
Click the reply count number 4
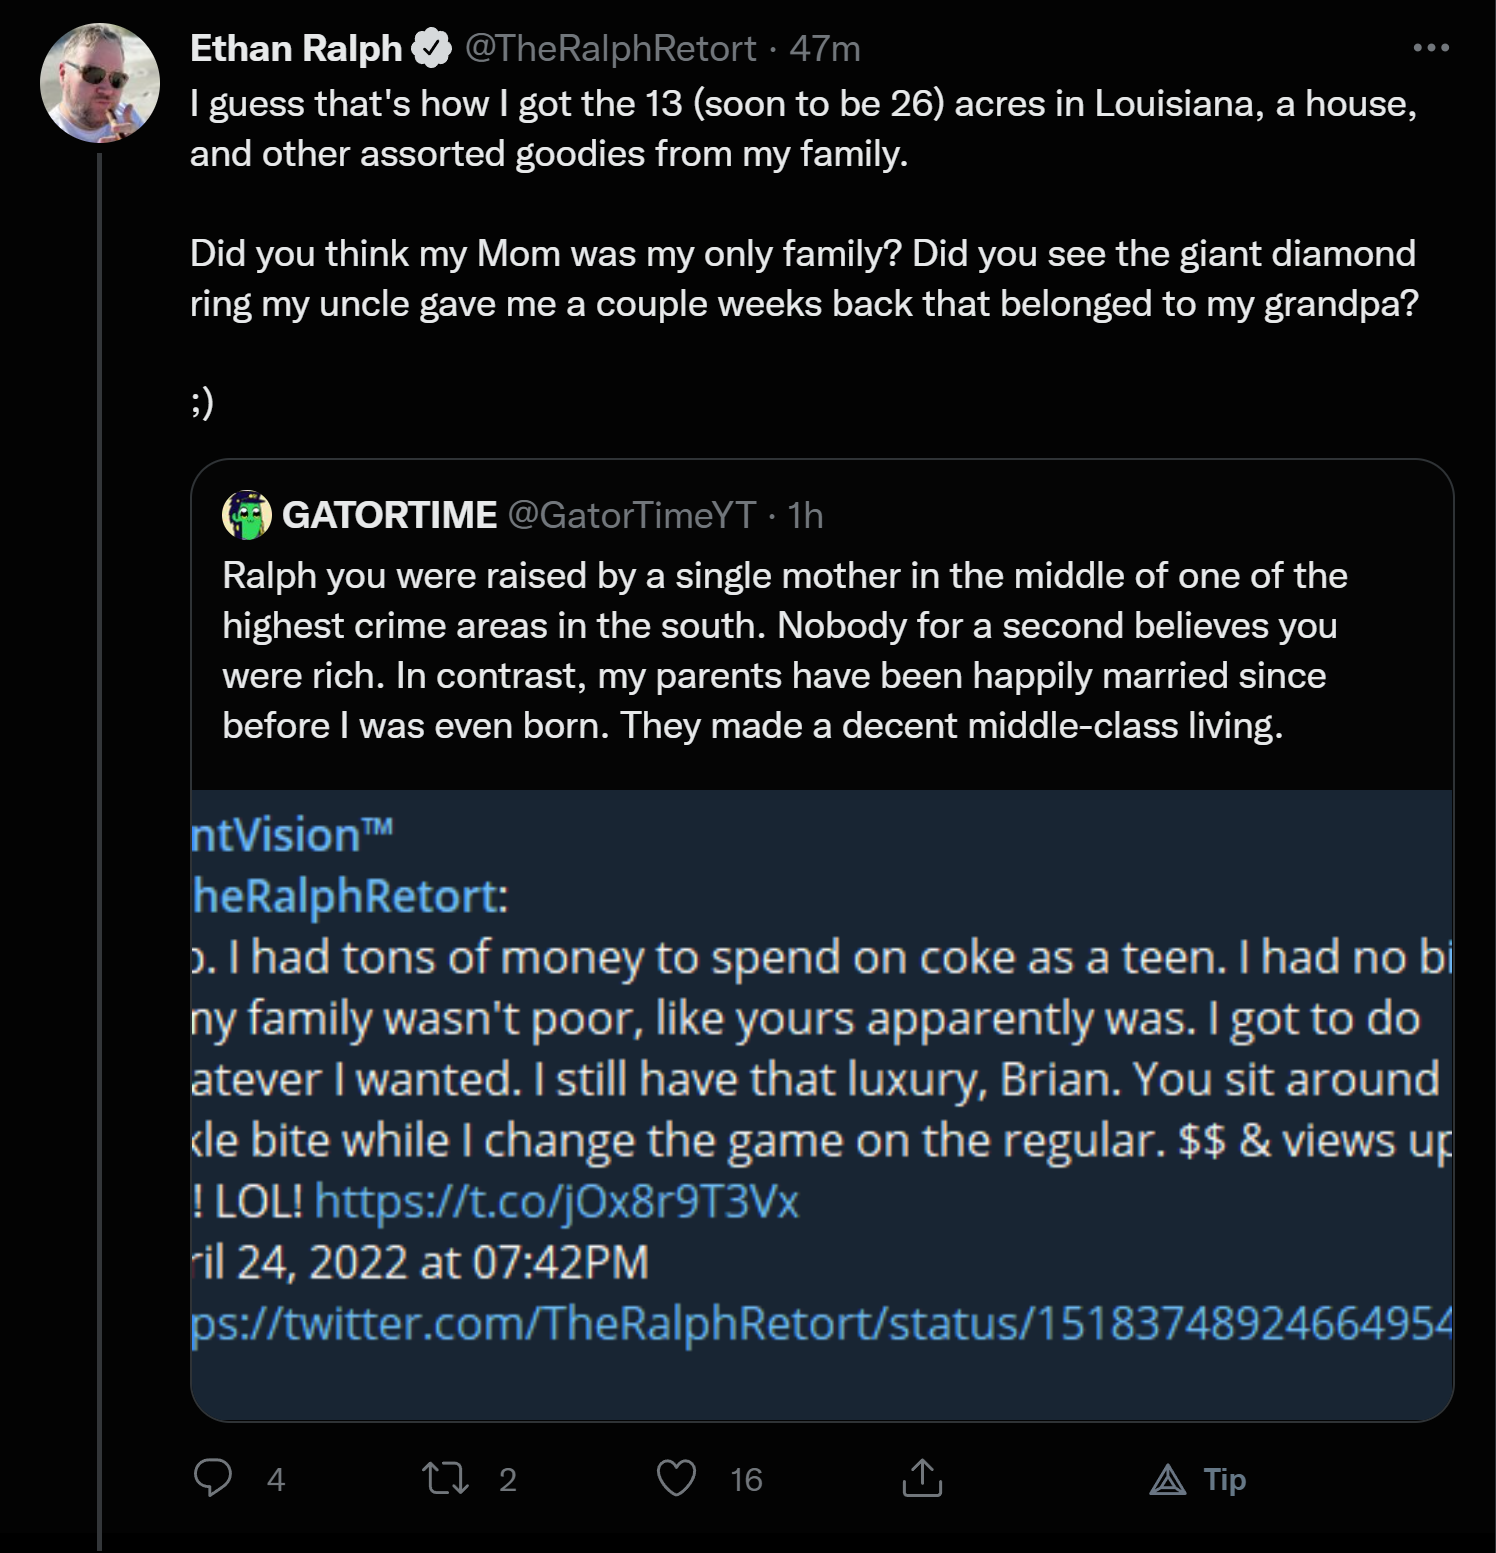click(276, 1479)
